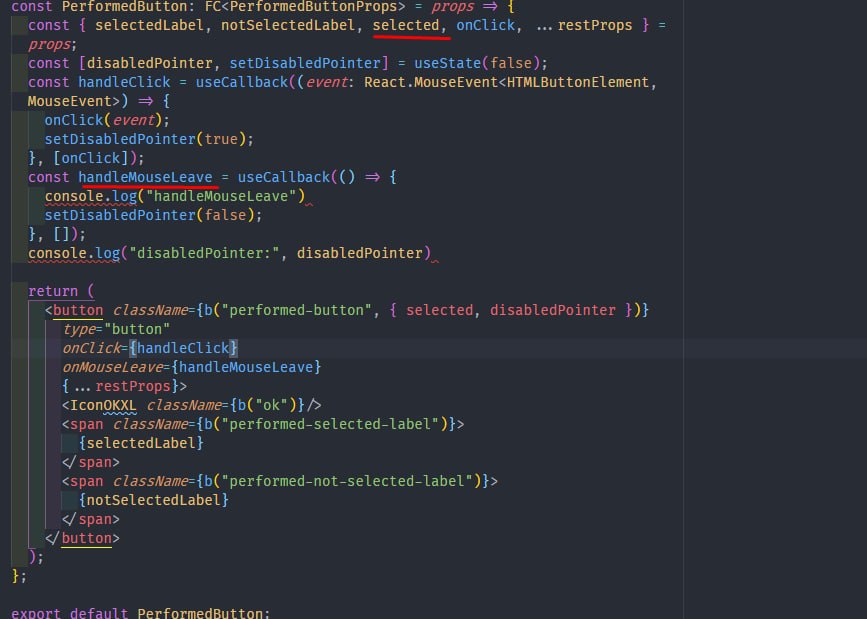Click '{handleClick}' in the onClick attribute
This screenshot has height=619, width=867.
tap(183, 348)
